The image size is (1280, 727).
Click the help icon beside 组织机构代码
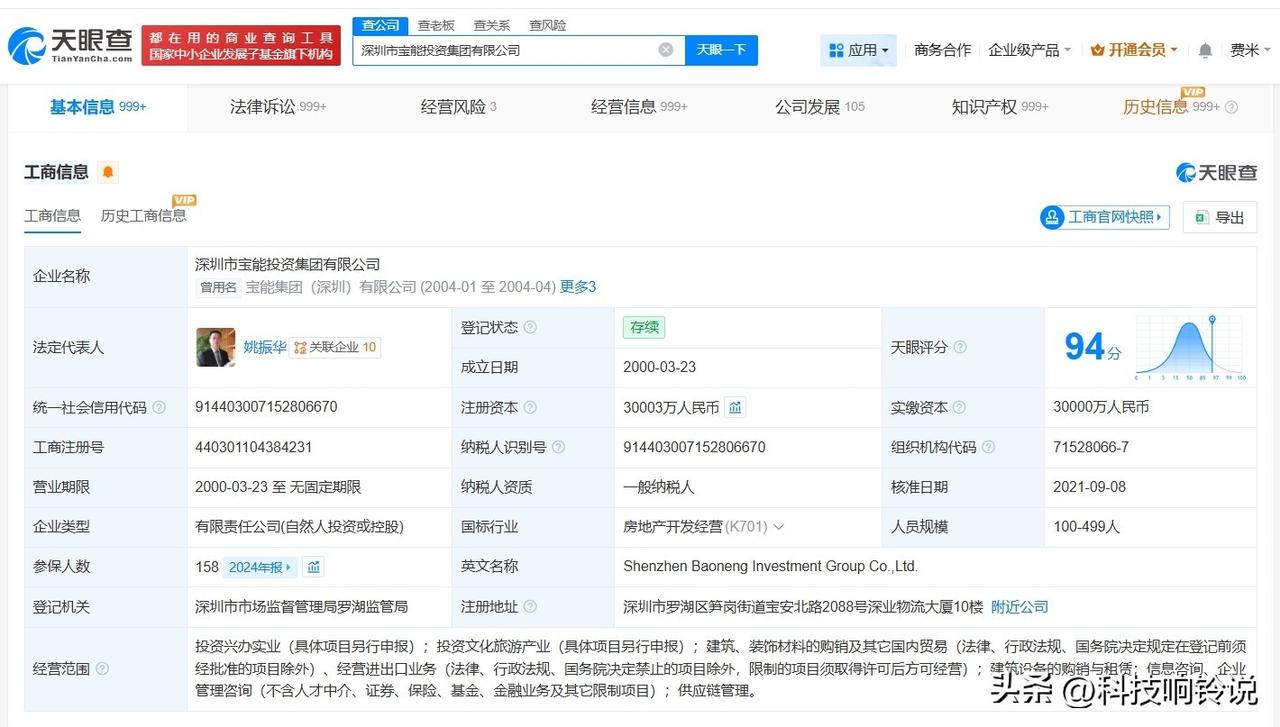click(987, 447)
